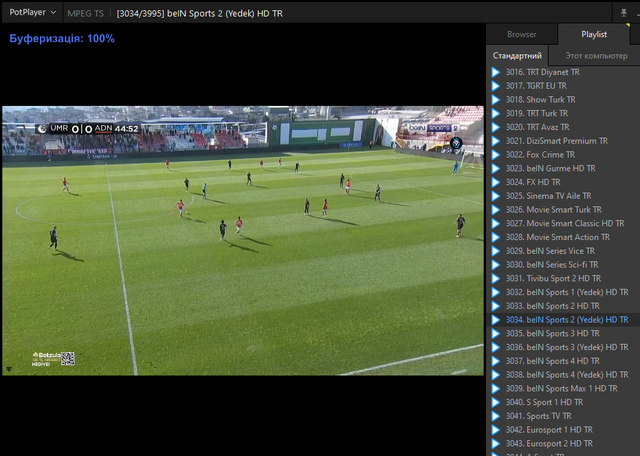Select channel text 3018. Show Turk TR

pyautogui.click(x=540, y=100)
